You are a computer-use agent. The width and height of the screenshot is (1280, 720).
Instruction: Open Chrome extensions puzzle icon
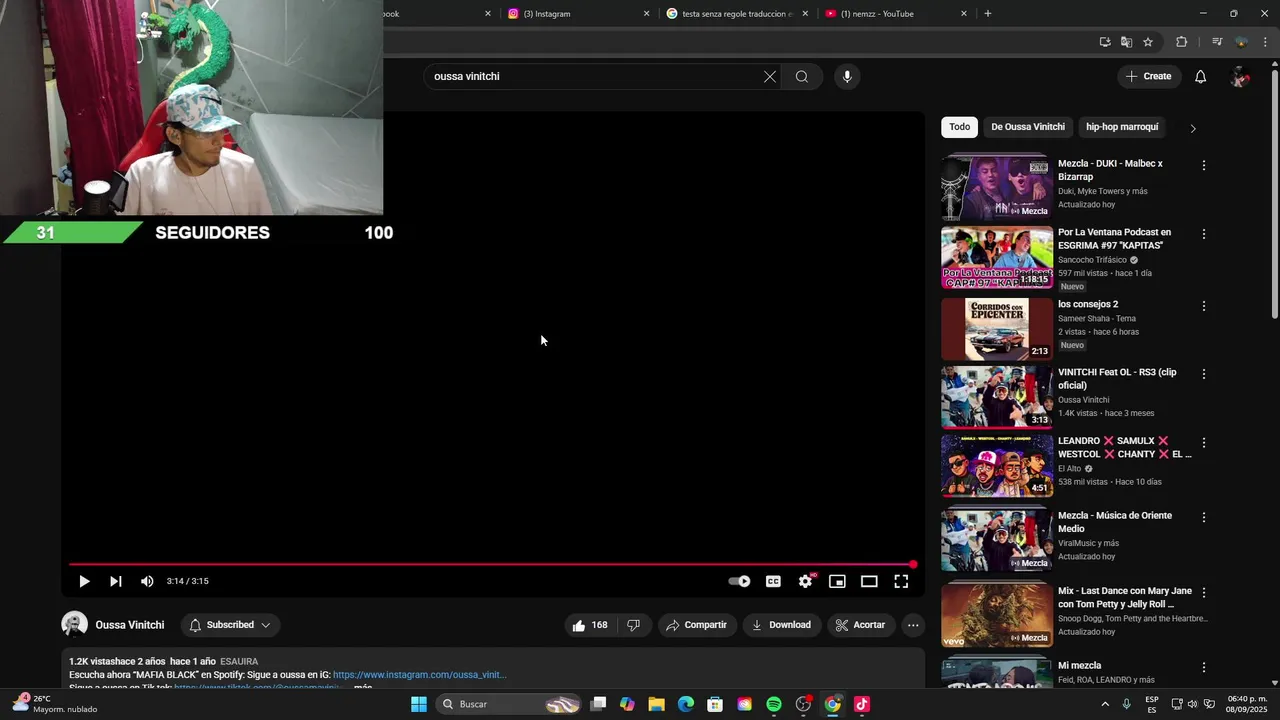tap(1182, 42)
